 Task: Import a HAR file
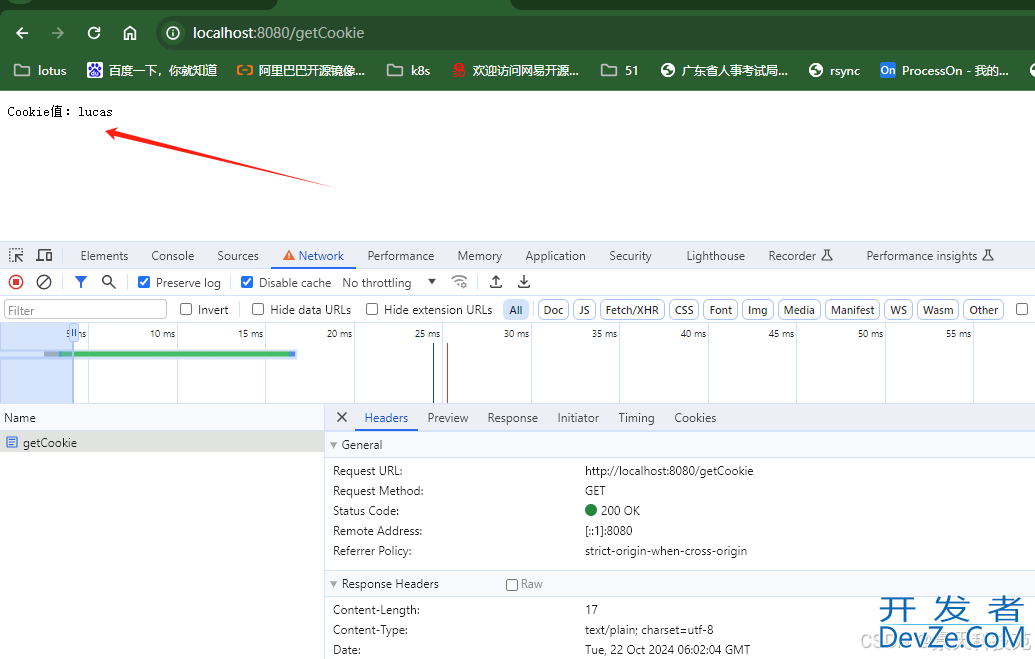tap(496, 283)
